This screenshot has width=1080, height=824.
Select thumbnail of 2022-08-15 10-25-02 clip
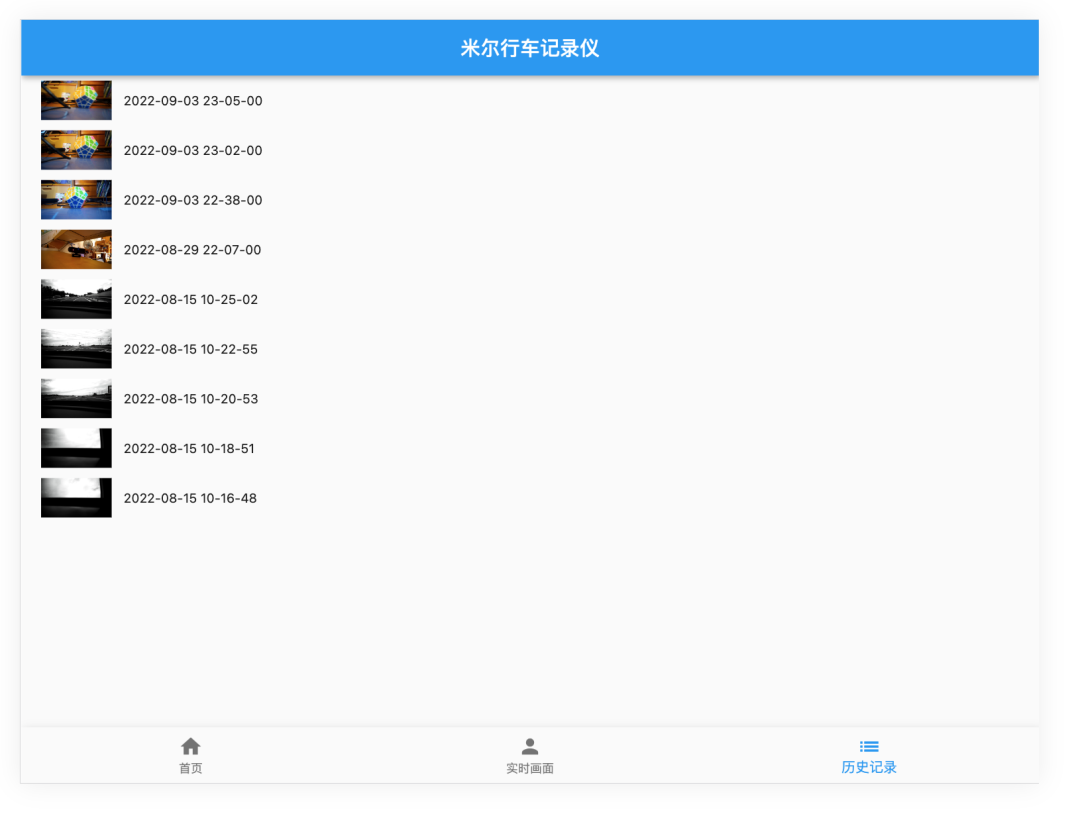coord(76,299)
